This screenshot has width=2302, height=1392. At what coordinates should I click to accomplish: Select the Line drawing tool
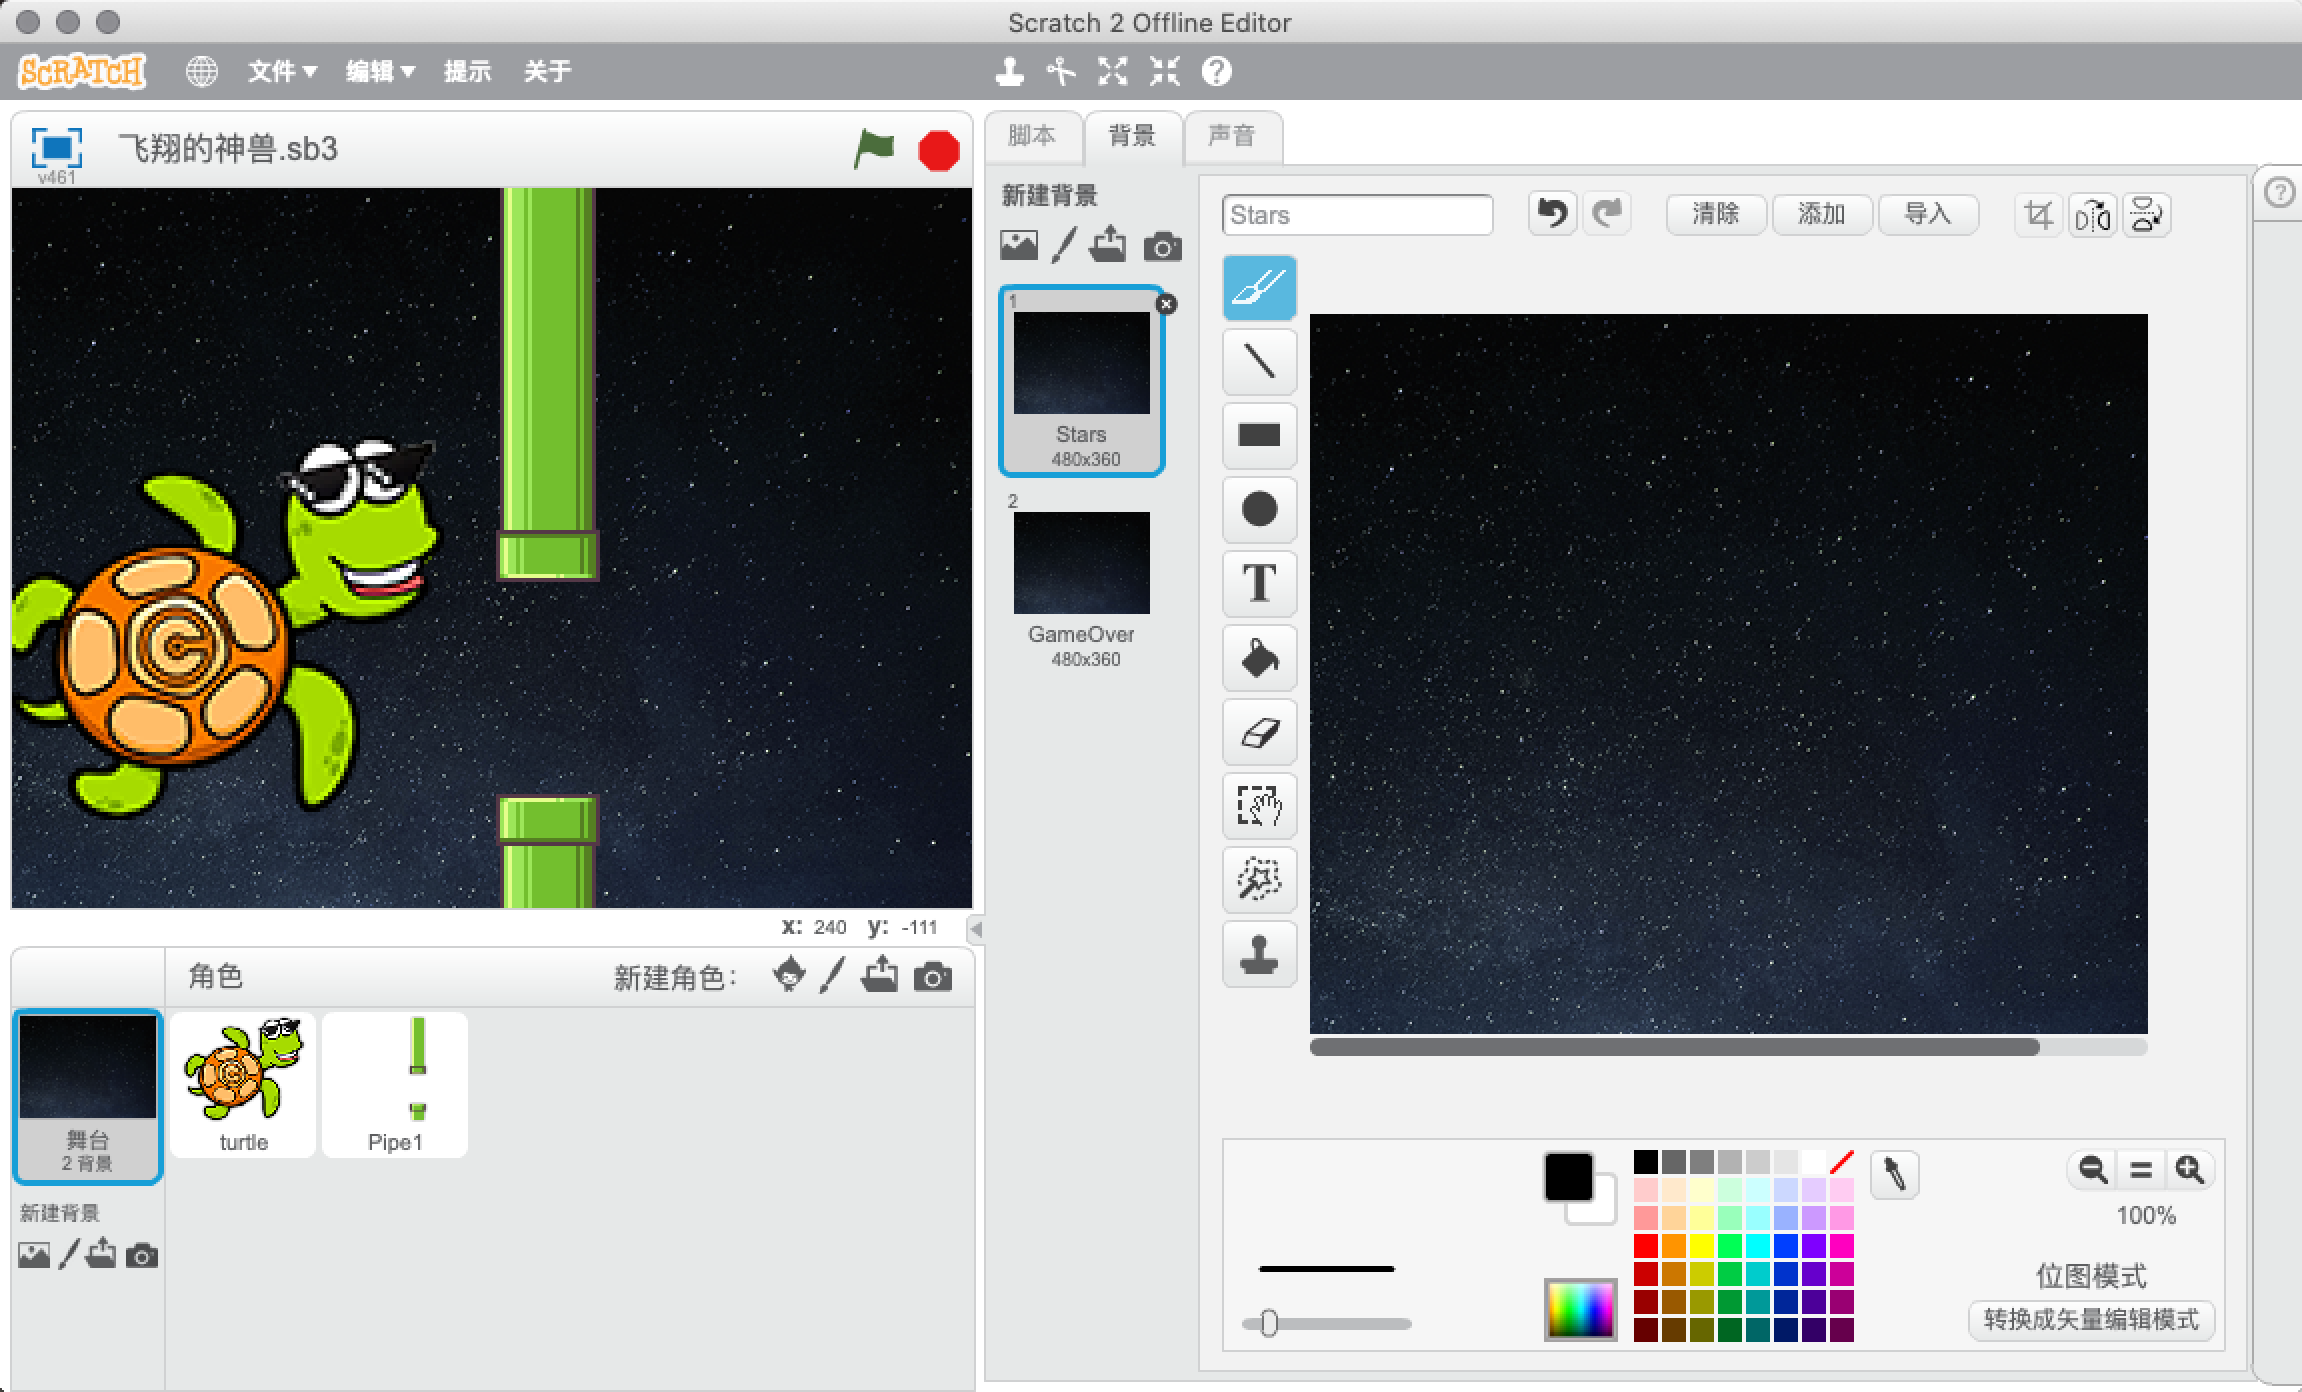1259,361
